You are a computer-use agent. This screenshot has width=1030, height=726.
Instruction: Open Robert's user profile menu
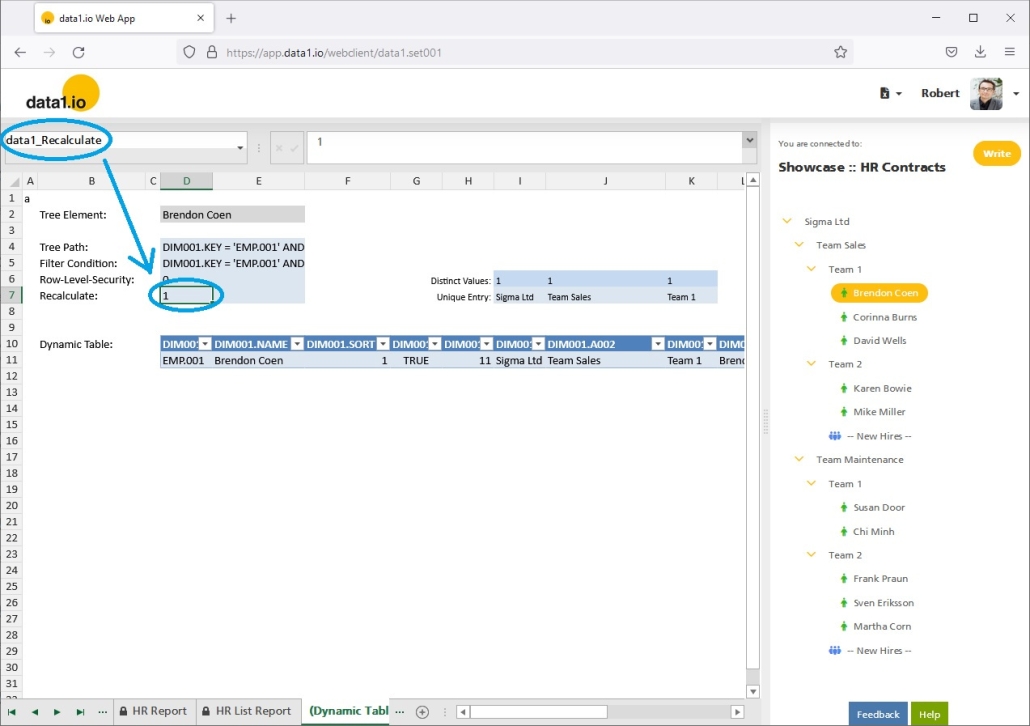pyautogui.click(x=1016, y=93)
